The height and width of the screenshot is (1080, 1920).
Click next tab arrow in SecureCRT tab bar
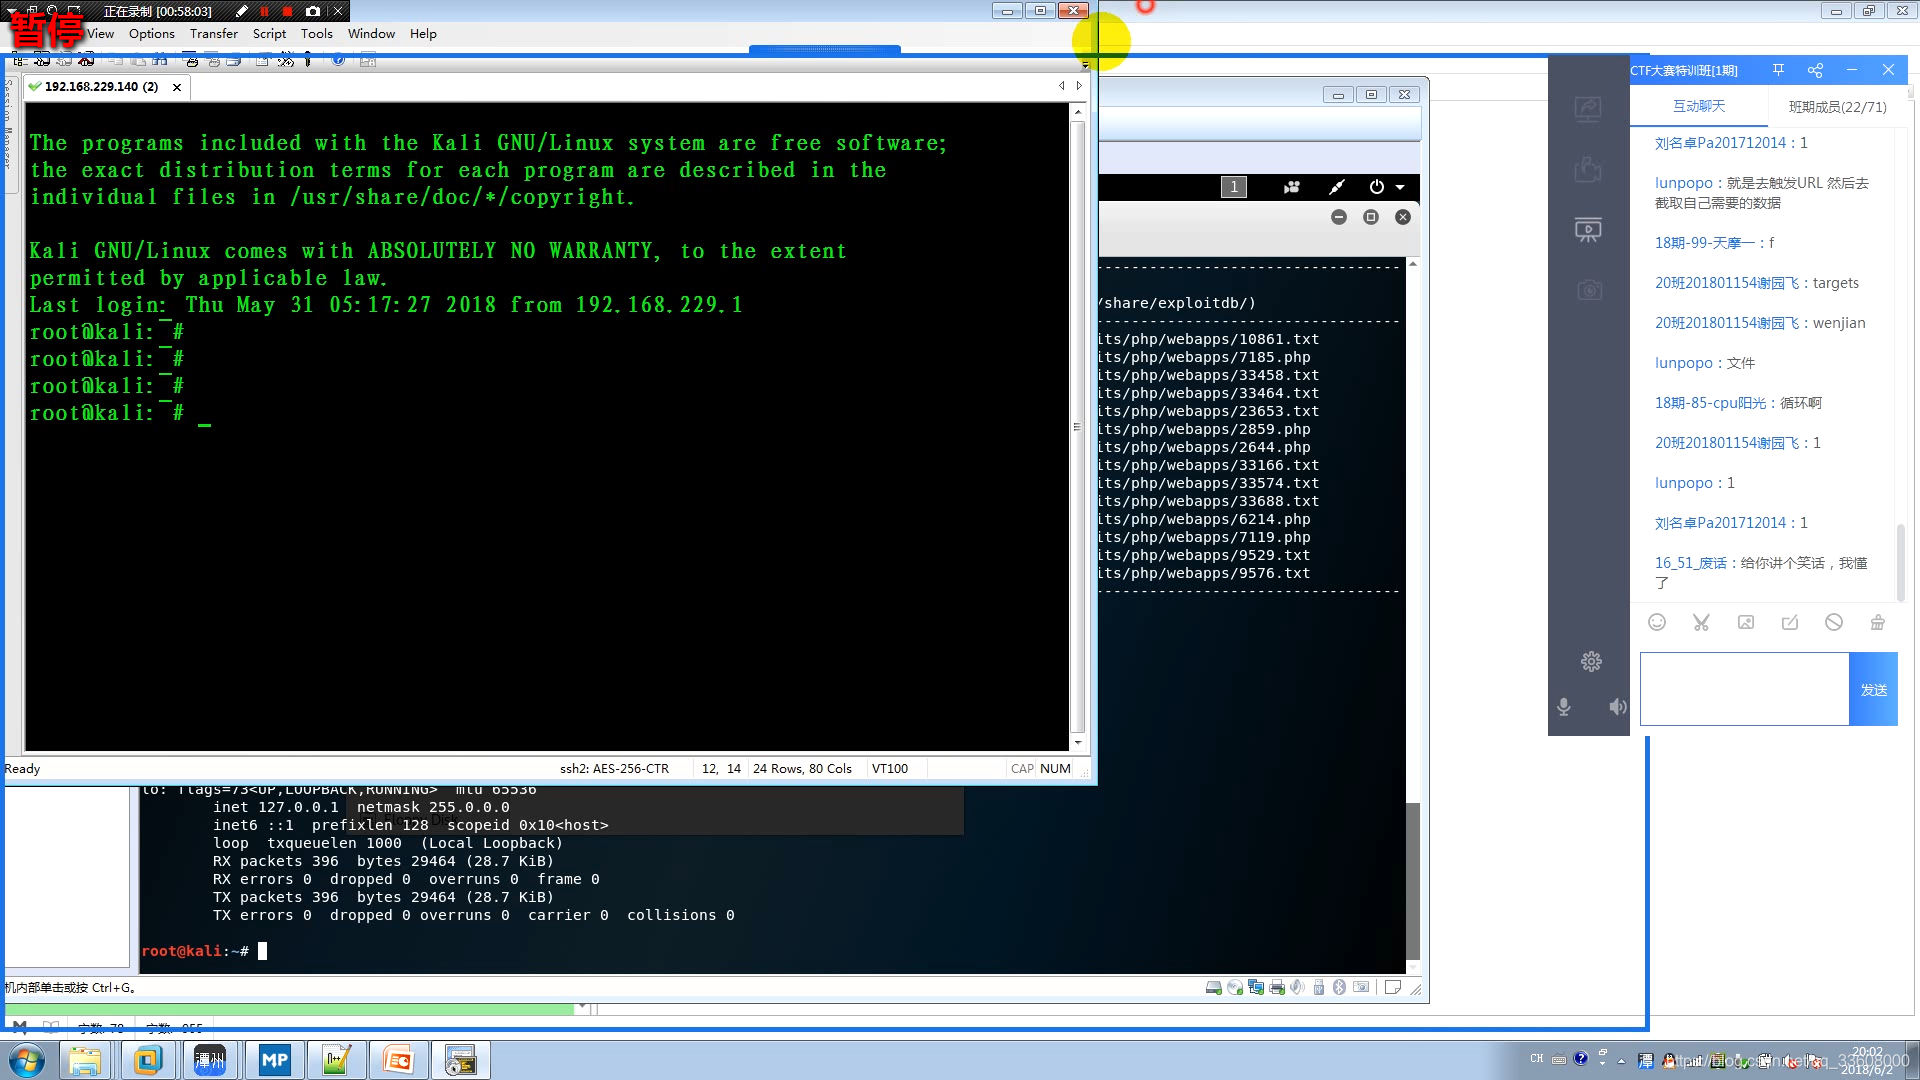pos(1079,86)
